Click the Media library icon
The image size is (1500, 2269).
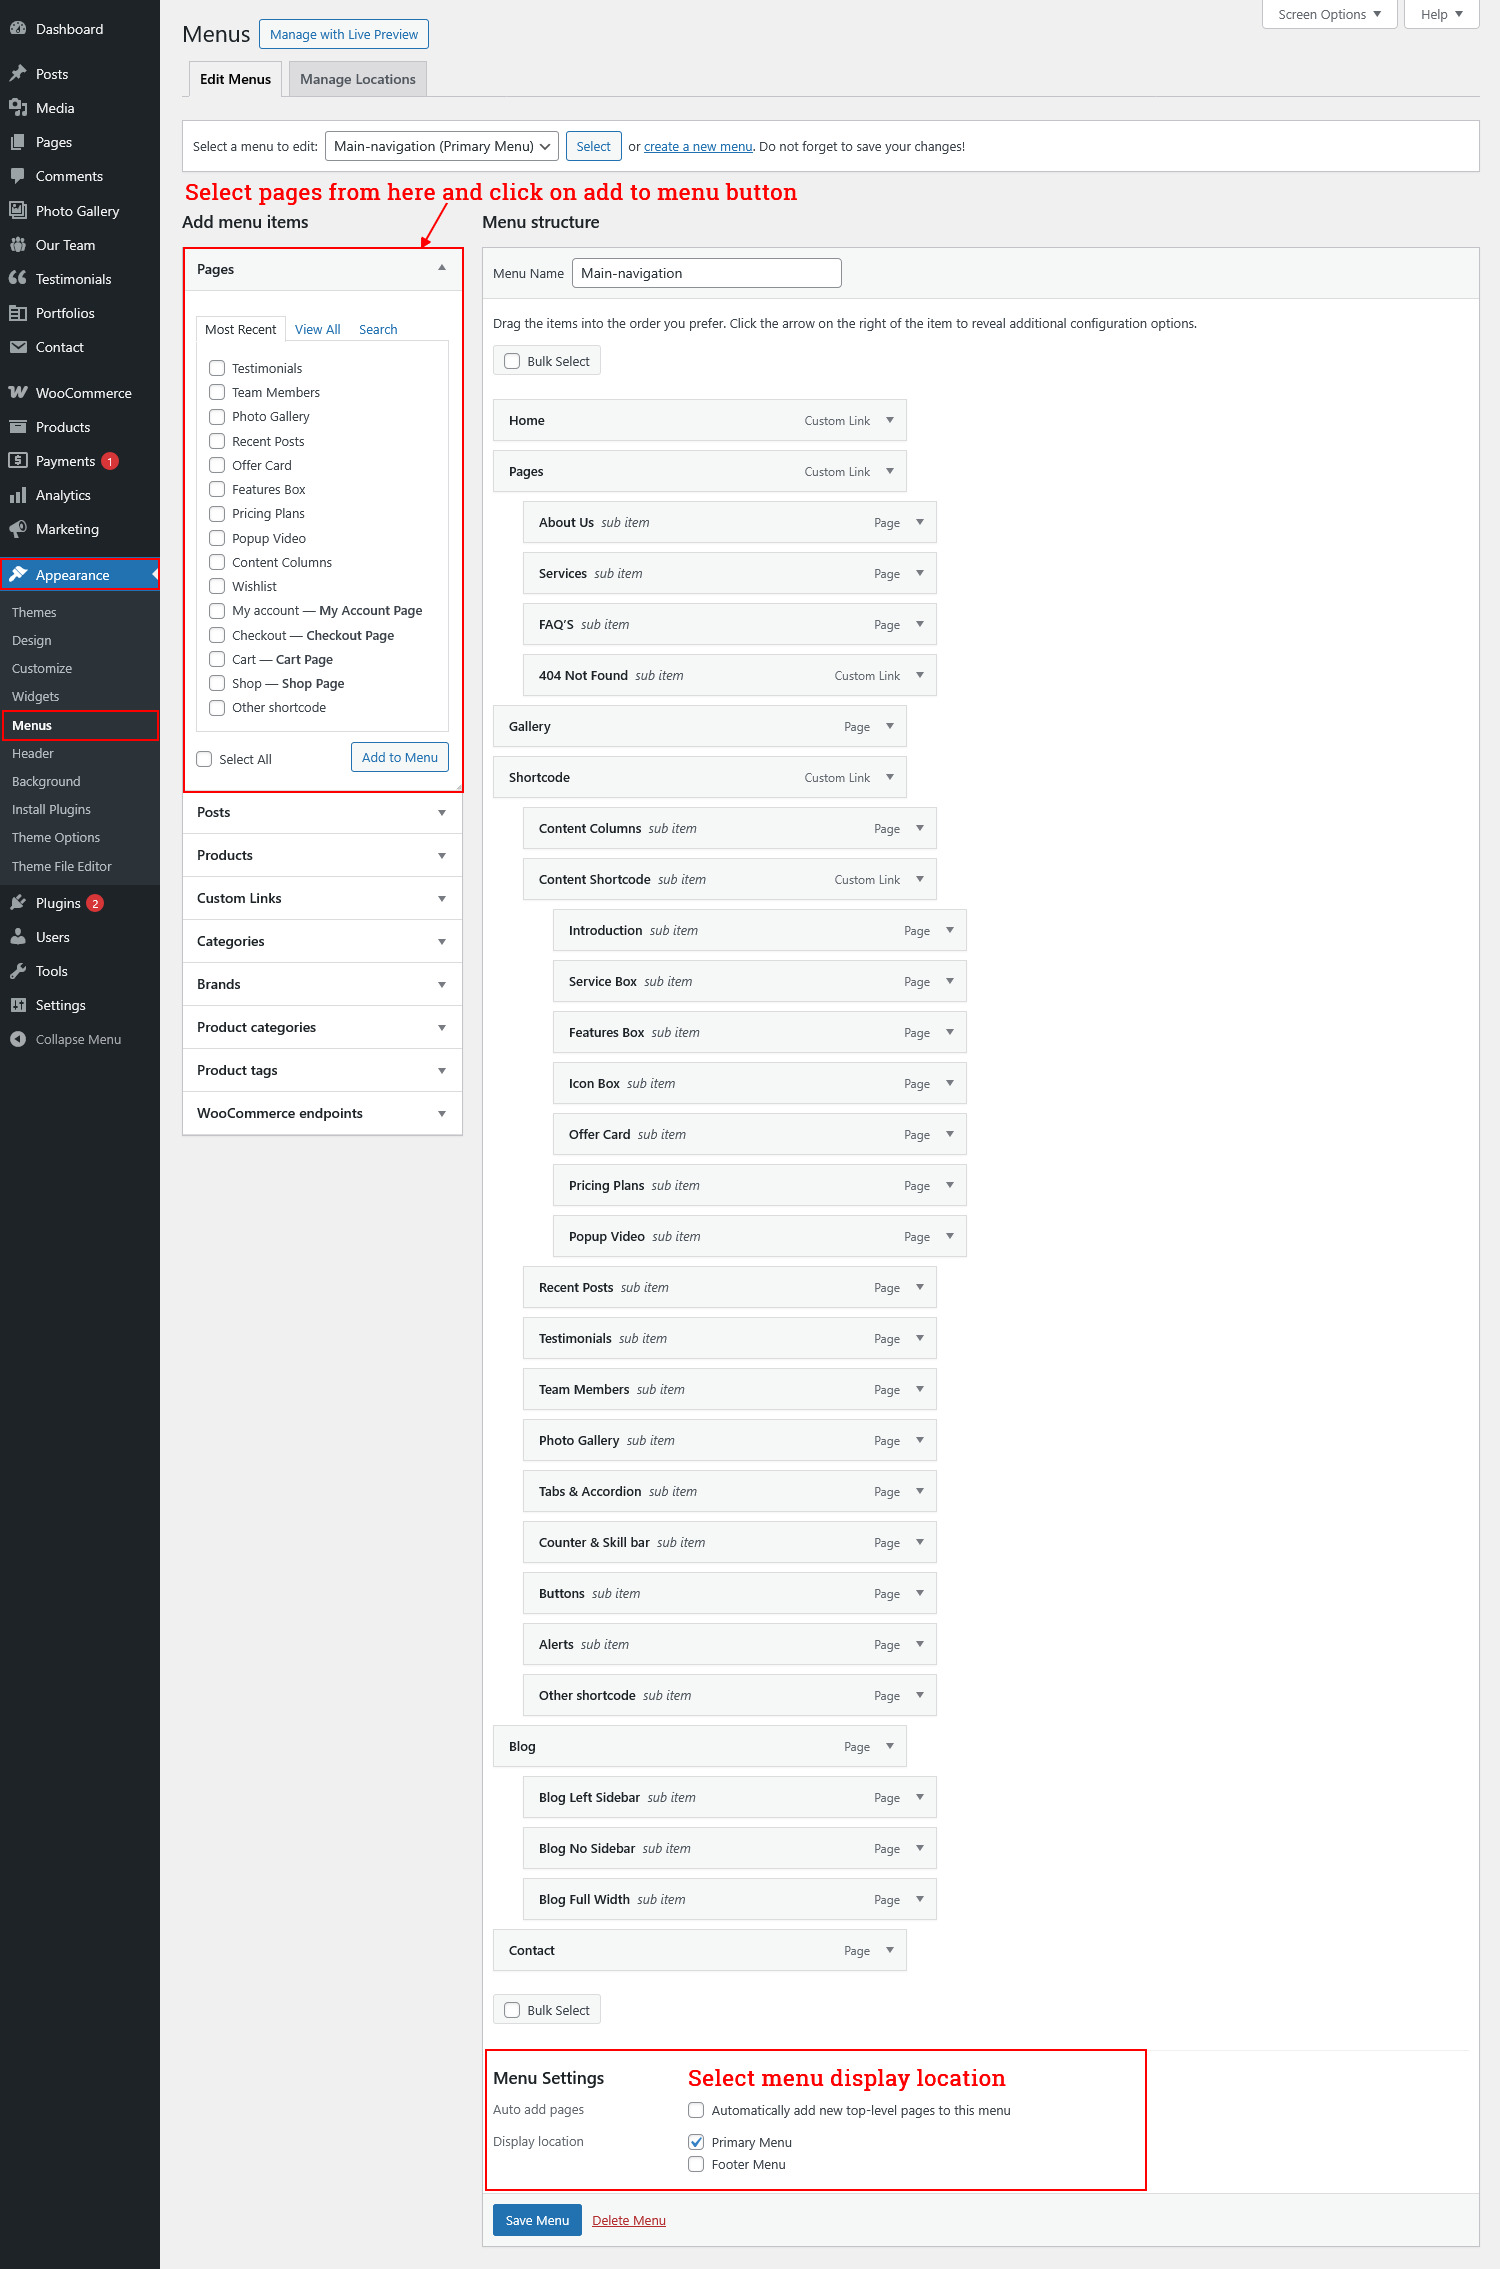click(x=18, y=108)
